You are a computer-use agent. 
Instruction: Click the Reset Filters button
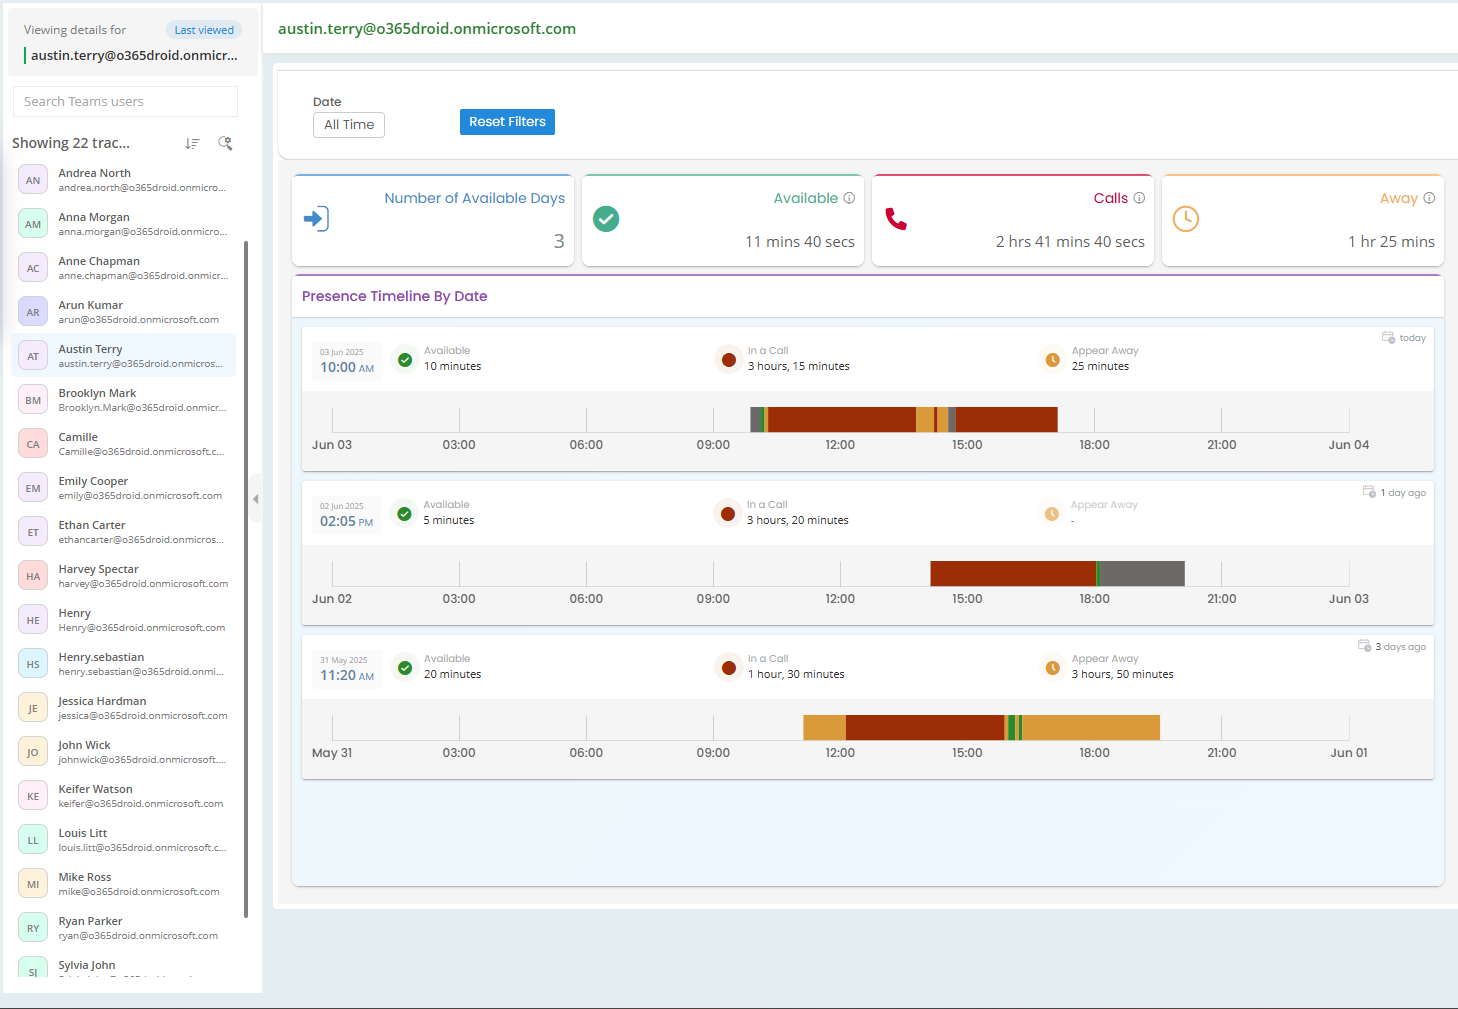click(507, 121)
